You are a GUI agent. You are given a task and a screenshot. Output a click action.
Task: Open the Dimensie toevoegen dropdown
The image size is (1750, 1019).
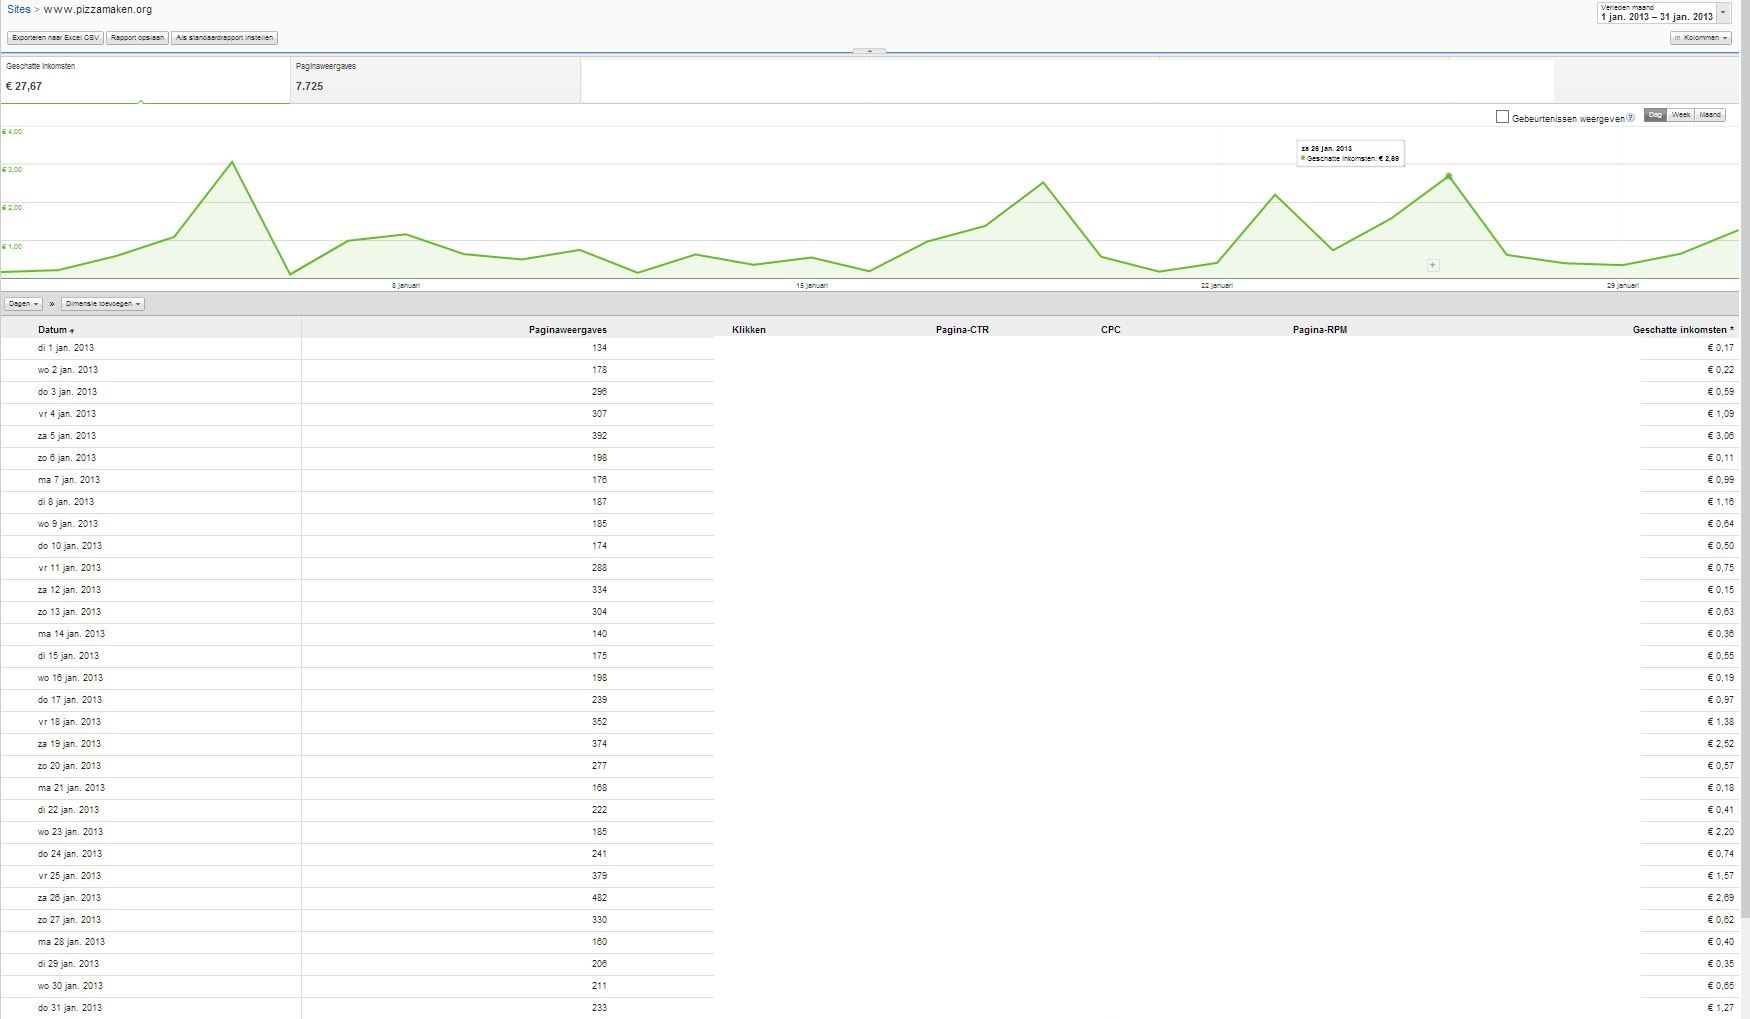tap(103, 303)
